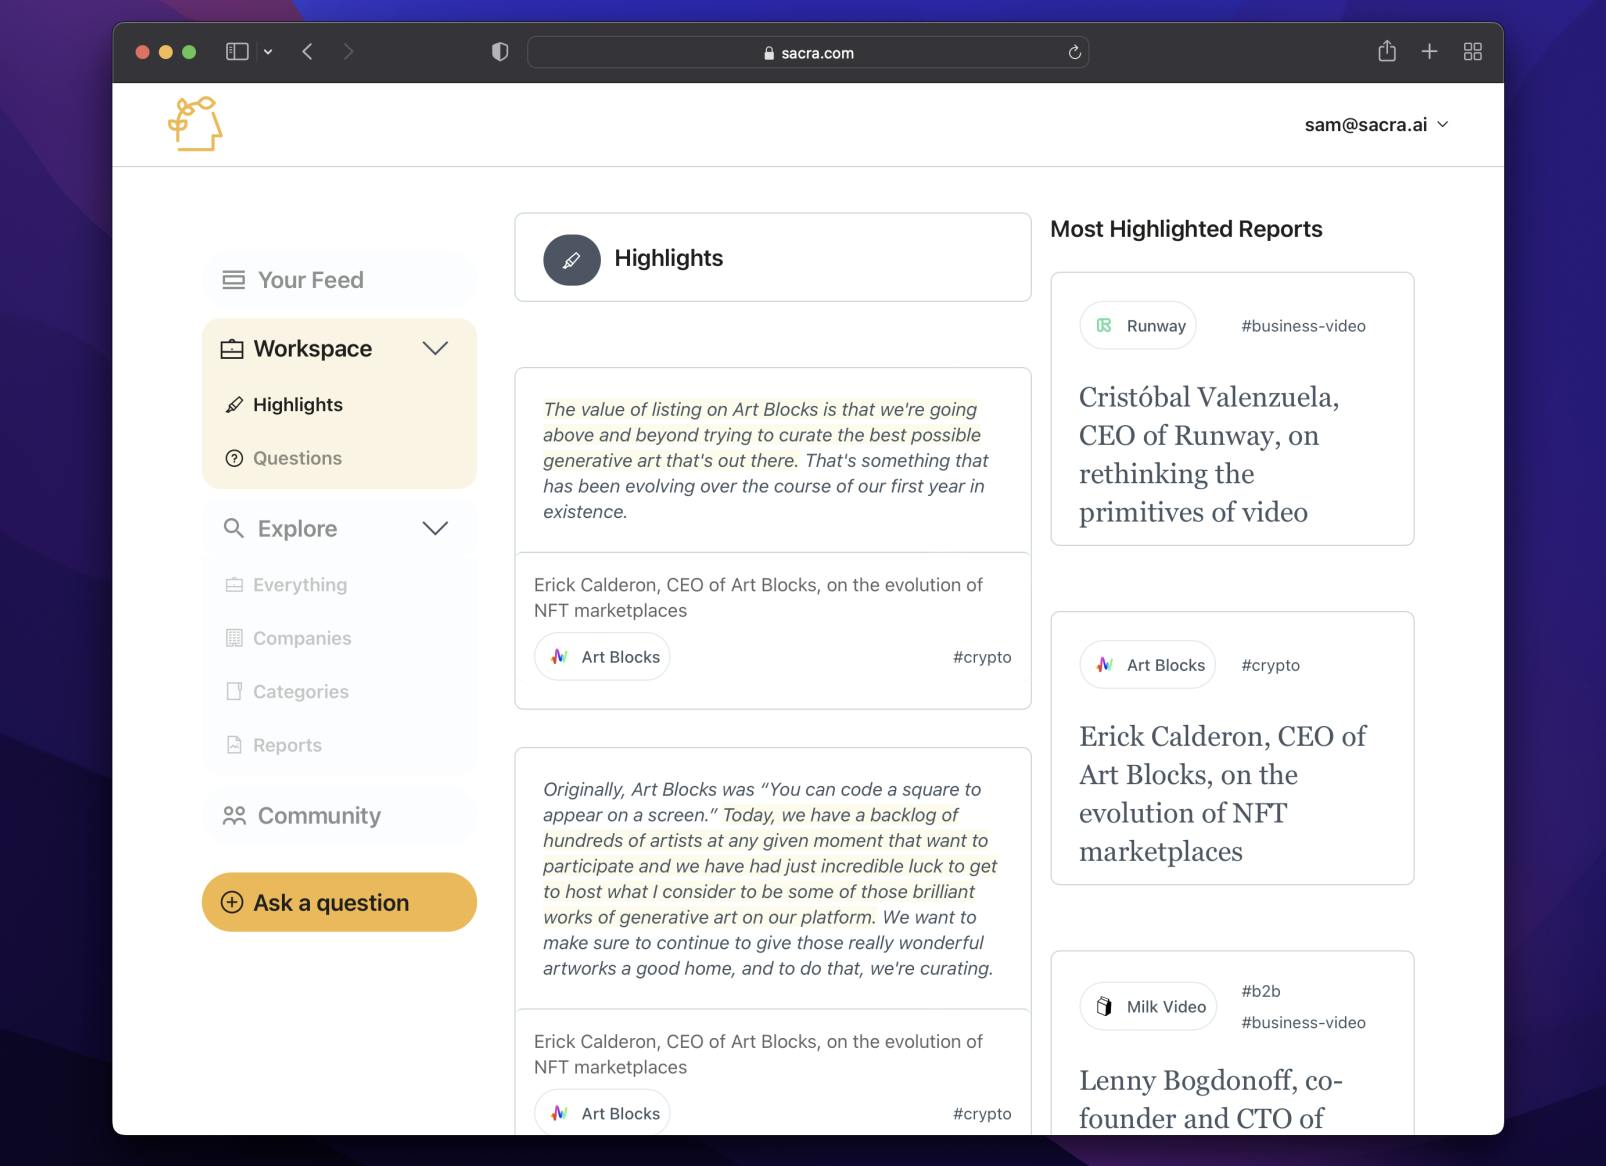Click the Your Feed icon
Viewport: 1606px width, 1166px height.
233,280
